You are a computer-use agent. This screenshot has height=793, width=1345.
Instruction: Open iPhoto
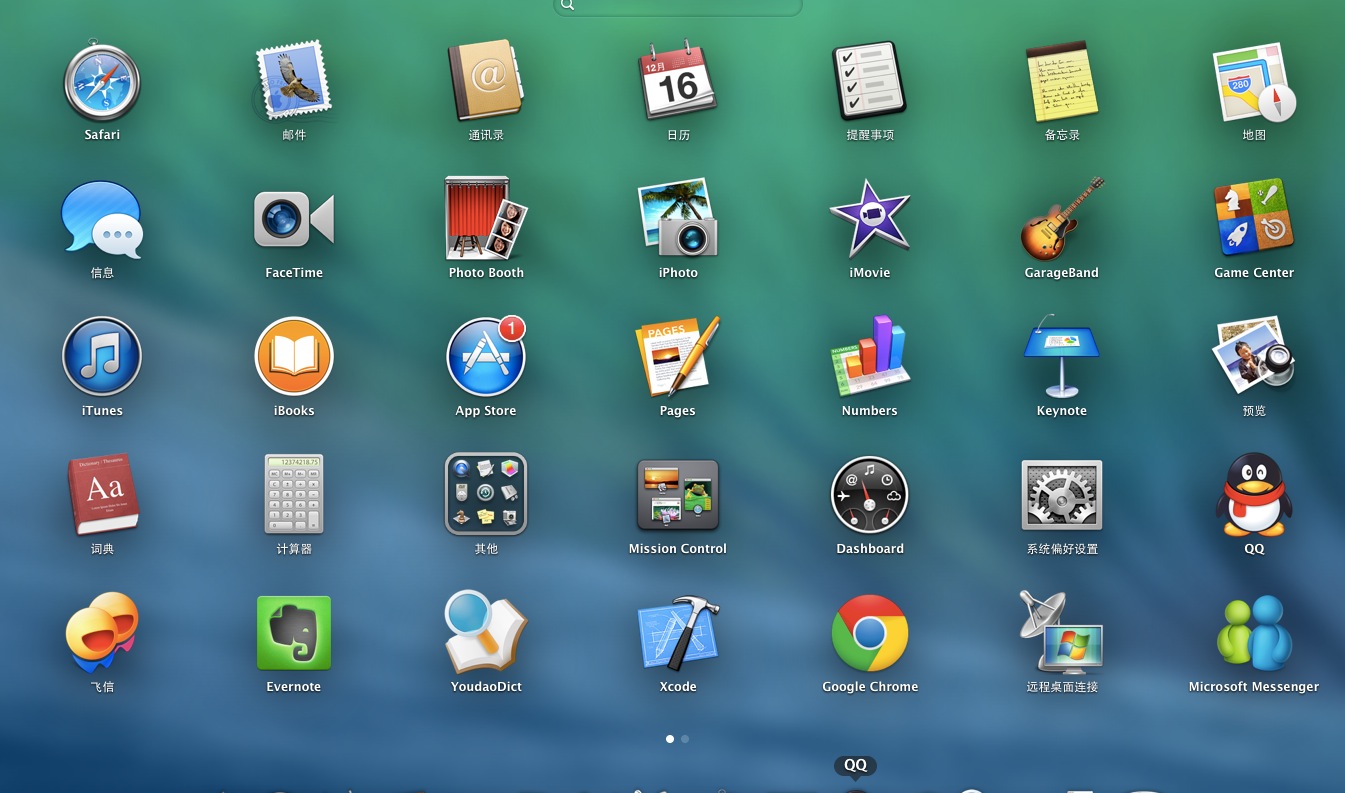[x=678, y=219]
